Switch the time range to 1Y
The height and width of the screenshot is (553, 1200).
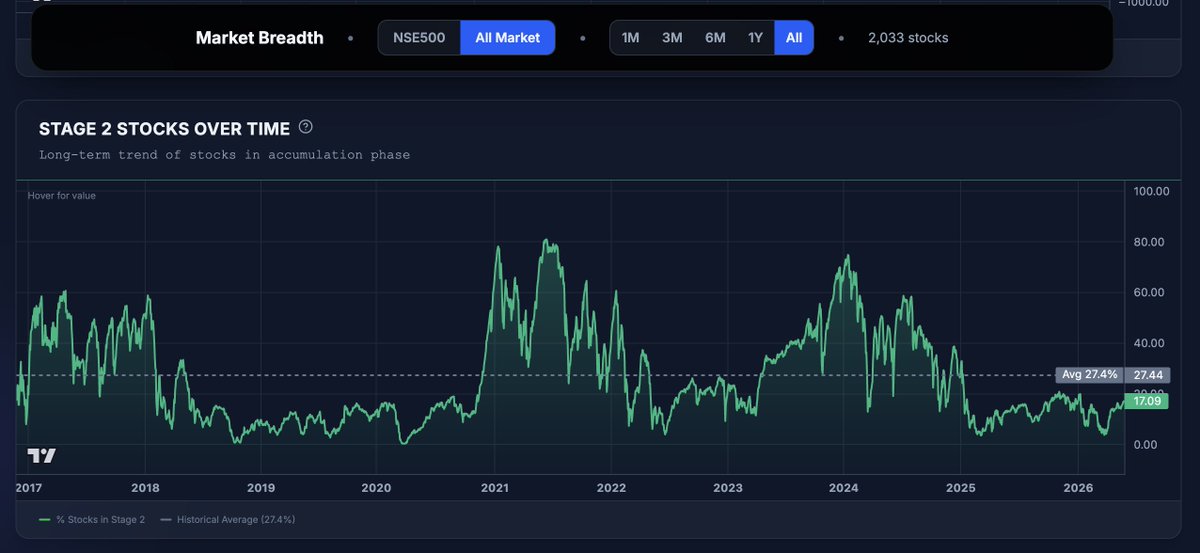point(756,38)
